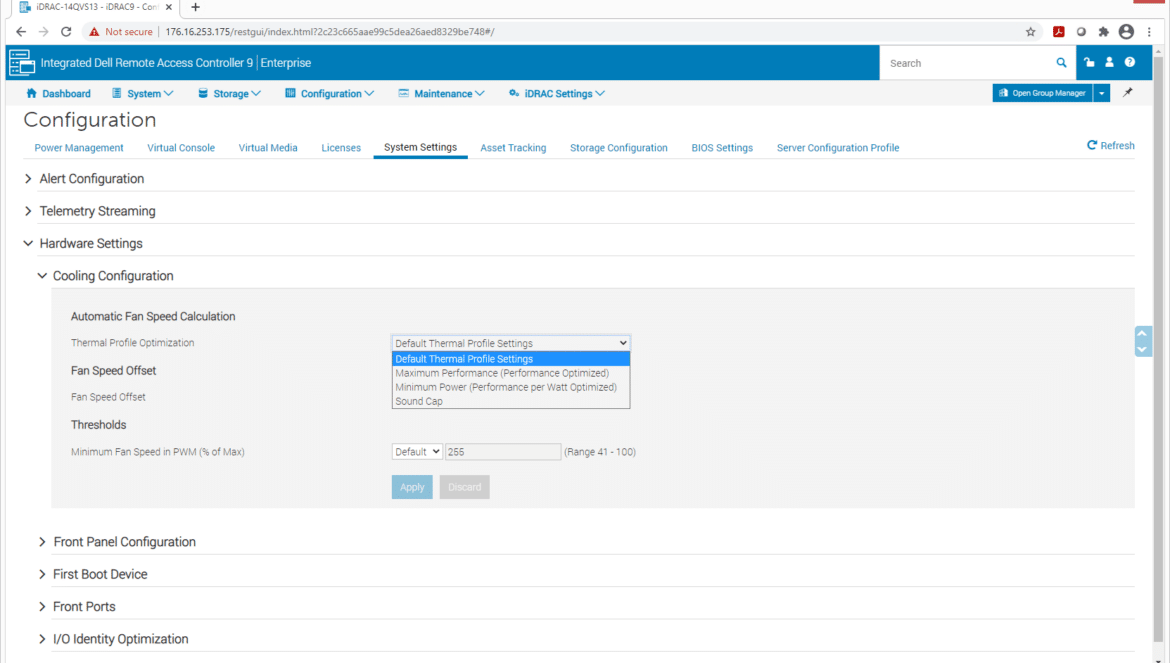This screenshot has height=663, width=1170.
Task: Open the Chrome profile avatar icon
Action: tap(1127, 32)
